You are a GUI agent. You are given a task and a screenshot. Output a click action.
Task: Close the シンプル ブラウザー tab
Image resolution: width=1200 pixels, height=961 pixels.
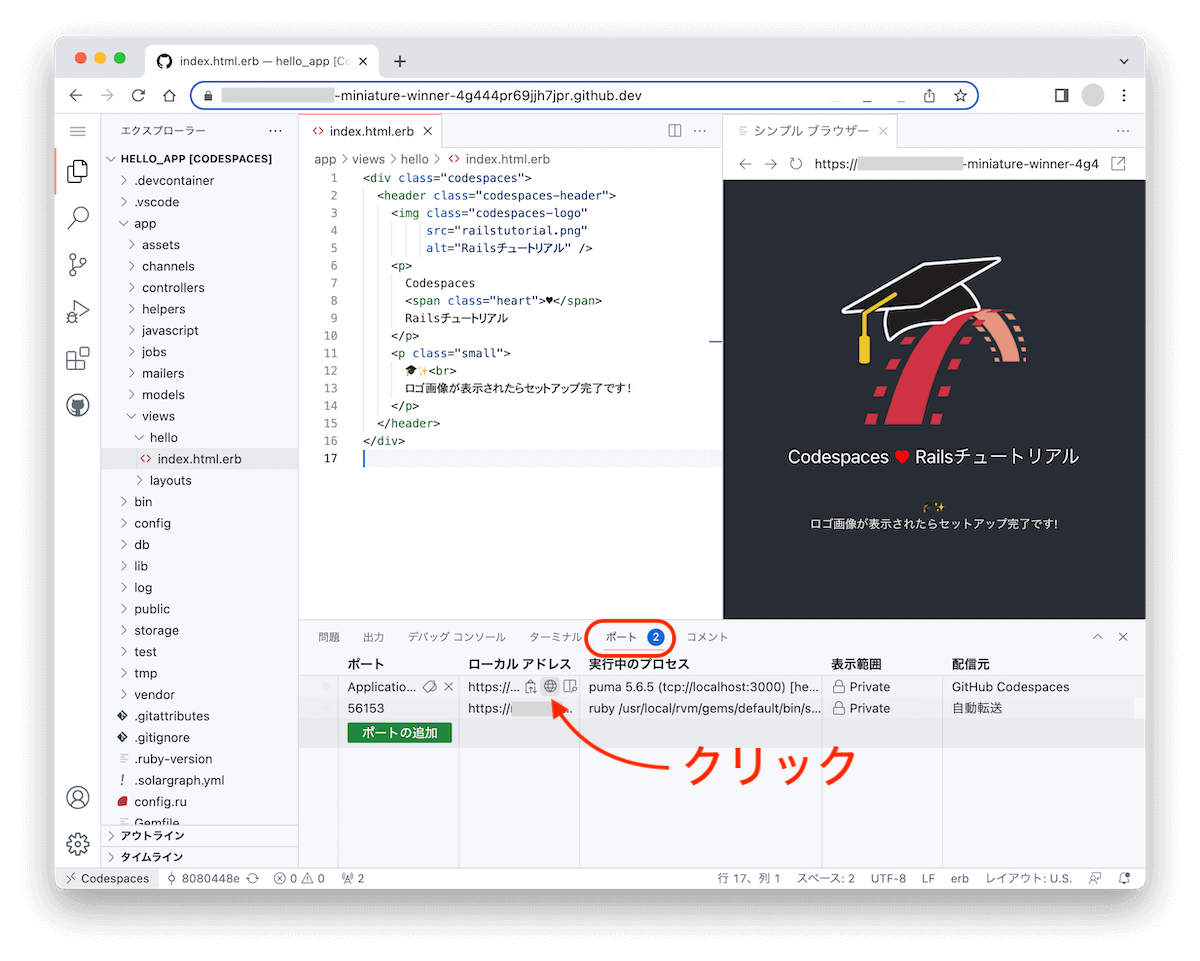click(x=883, y=131)
